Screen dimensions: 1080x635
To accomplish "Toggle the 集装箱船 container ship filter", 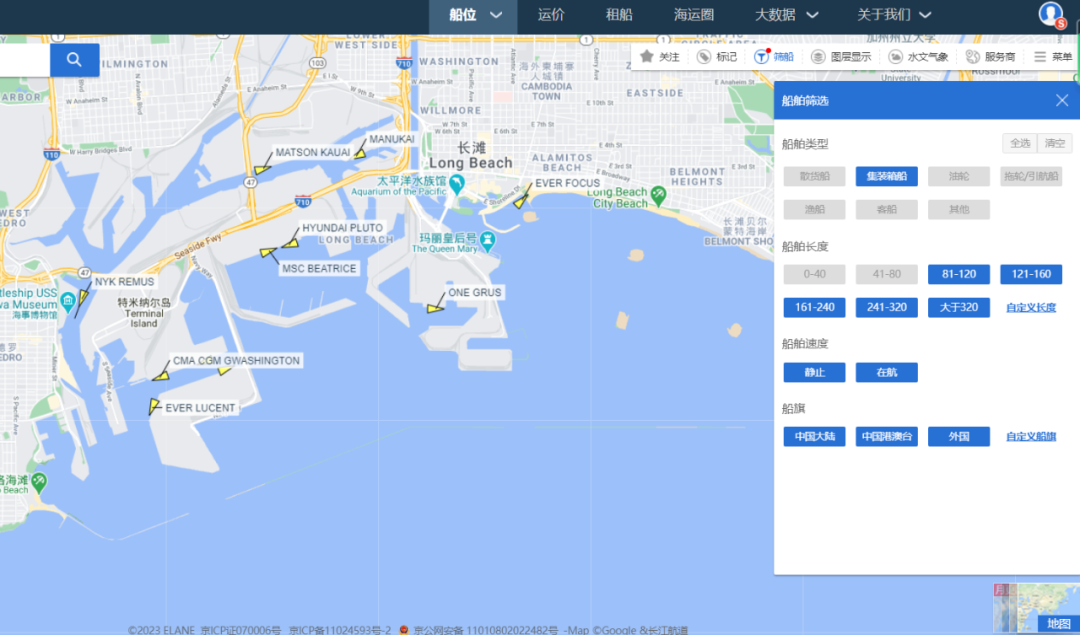I will point(886,176).
